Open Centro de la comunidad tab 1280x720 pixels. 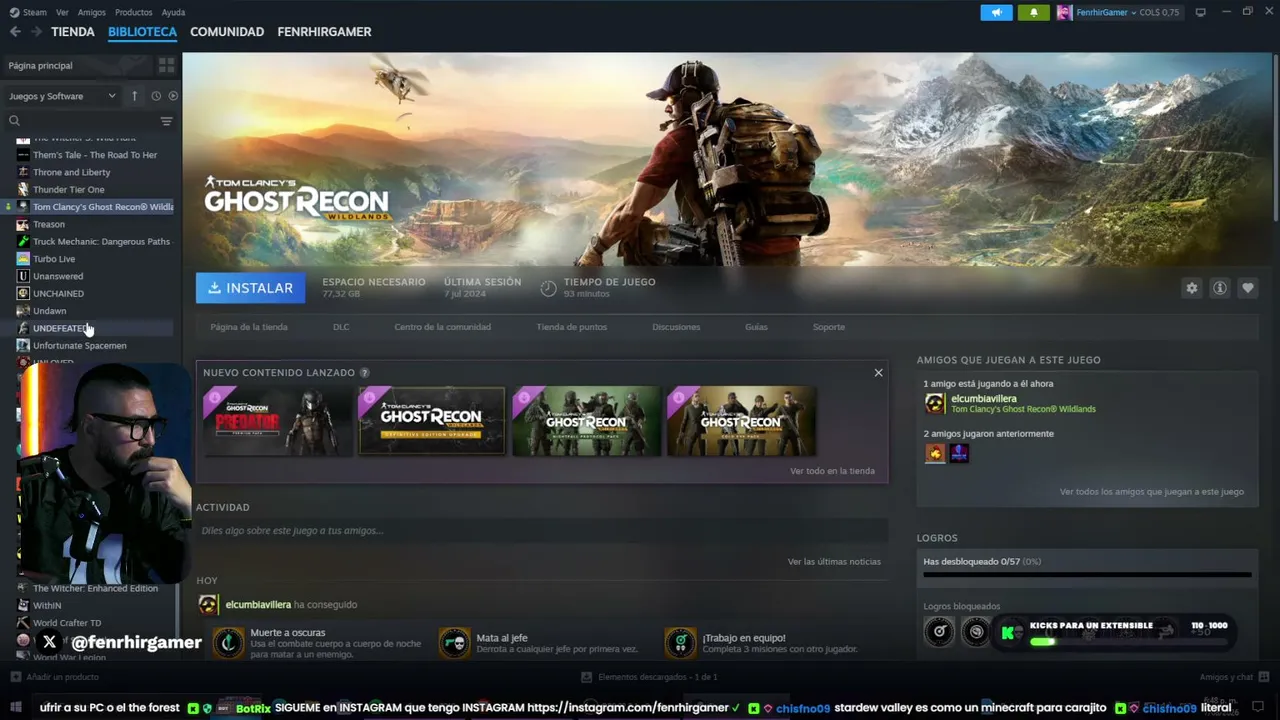442,327
